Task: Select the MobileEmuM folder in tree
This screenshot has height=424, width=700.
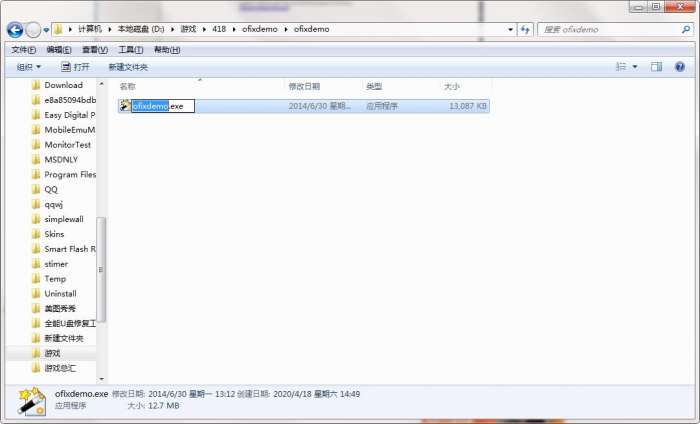Action: [63, 130]
